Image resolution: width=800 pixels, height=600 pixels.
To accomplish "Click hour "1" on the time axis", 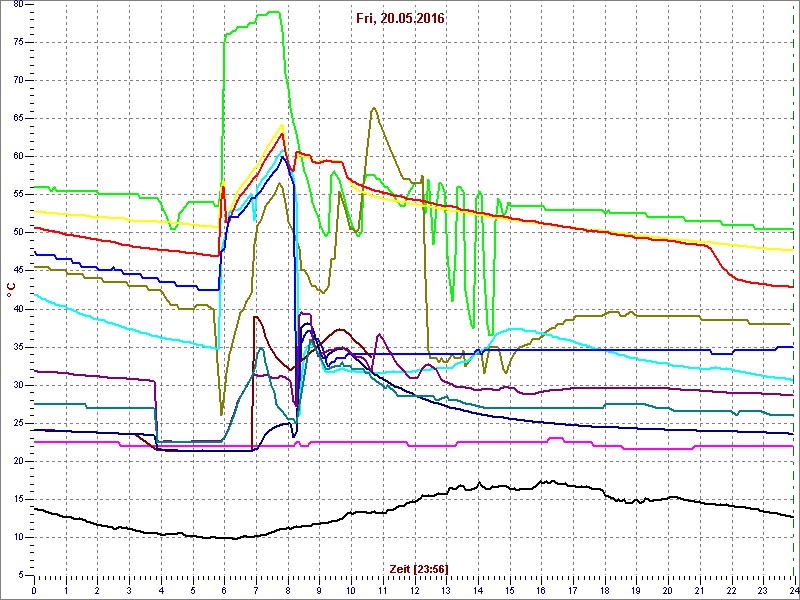I will [66, 590].
